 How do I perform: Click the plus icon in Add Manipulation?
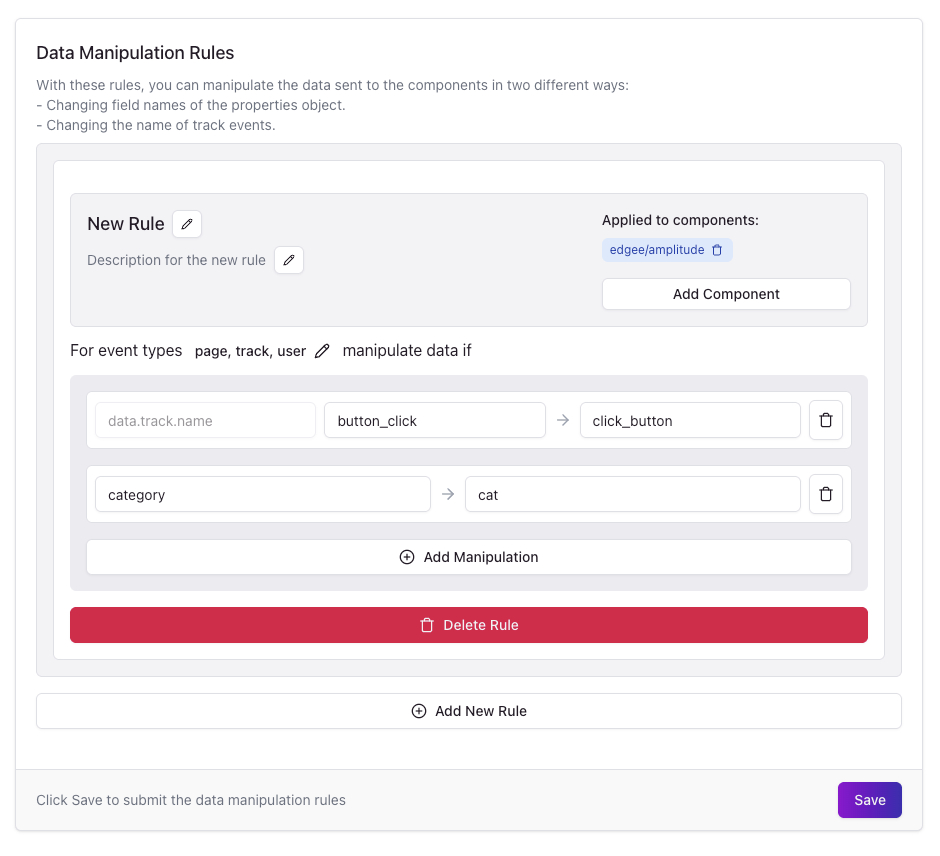408,557
